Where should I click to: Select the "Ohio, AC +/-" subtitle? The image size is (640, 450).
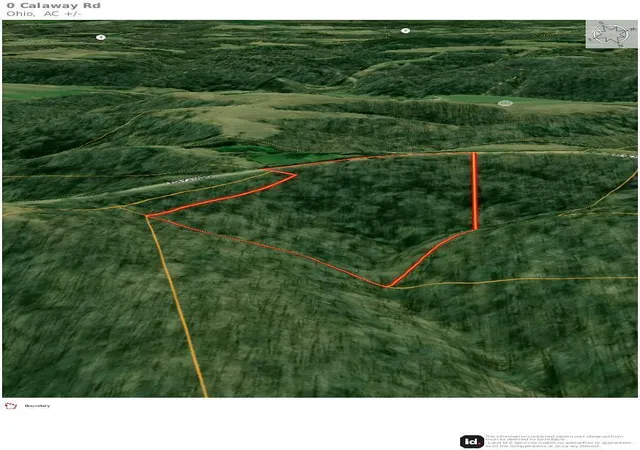(x=44, y=14)
